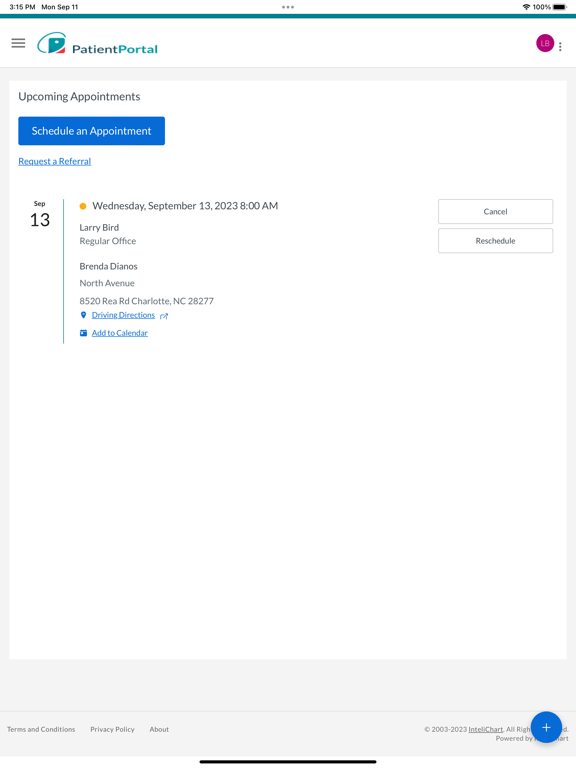
Task: Click the address 8520 Rea Rd Charlotte
Action: pyautogui.click(x=146, y=301)
